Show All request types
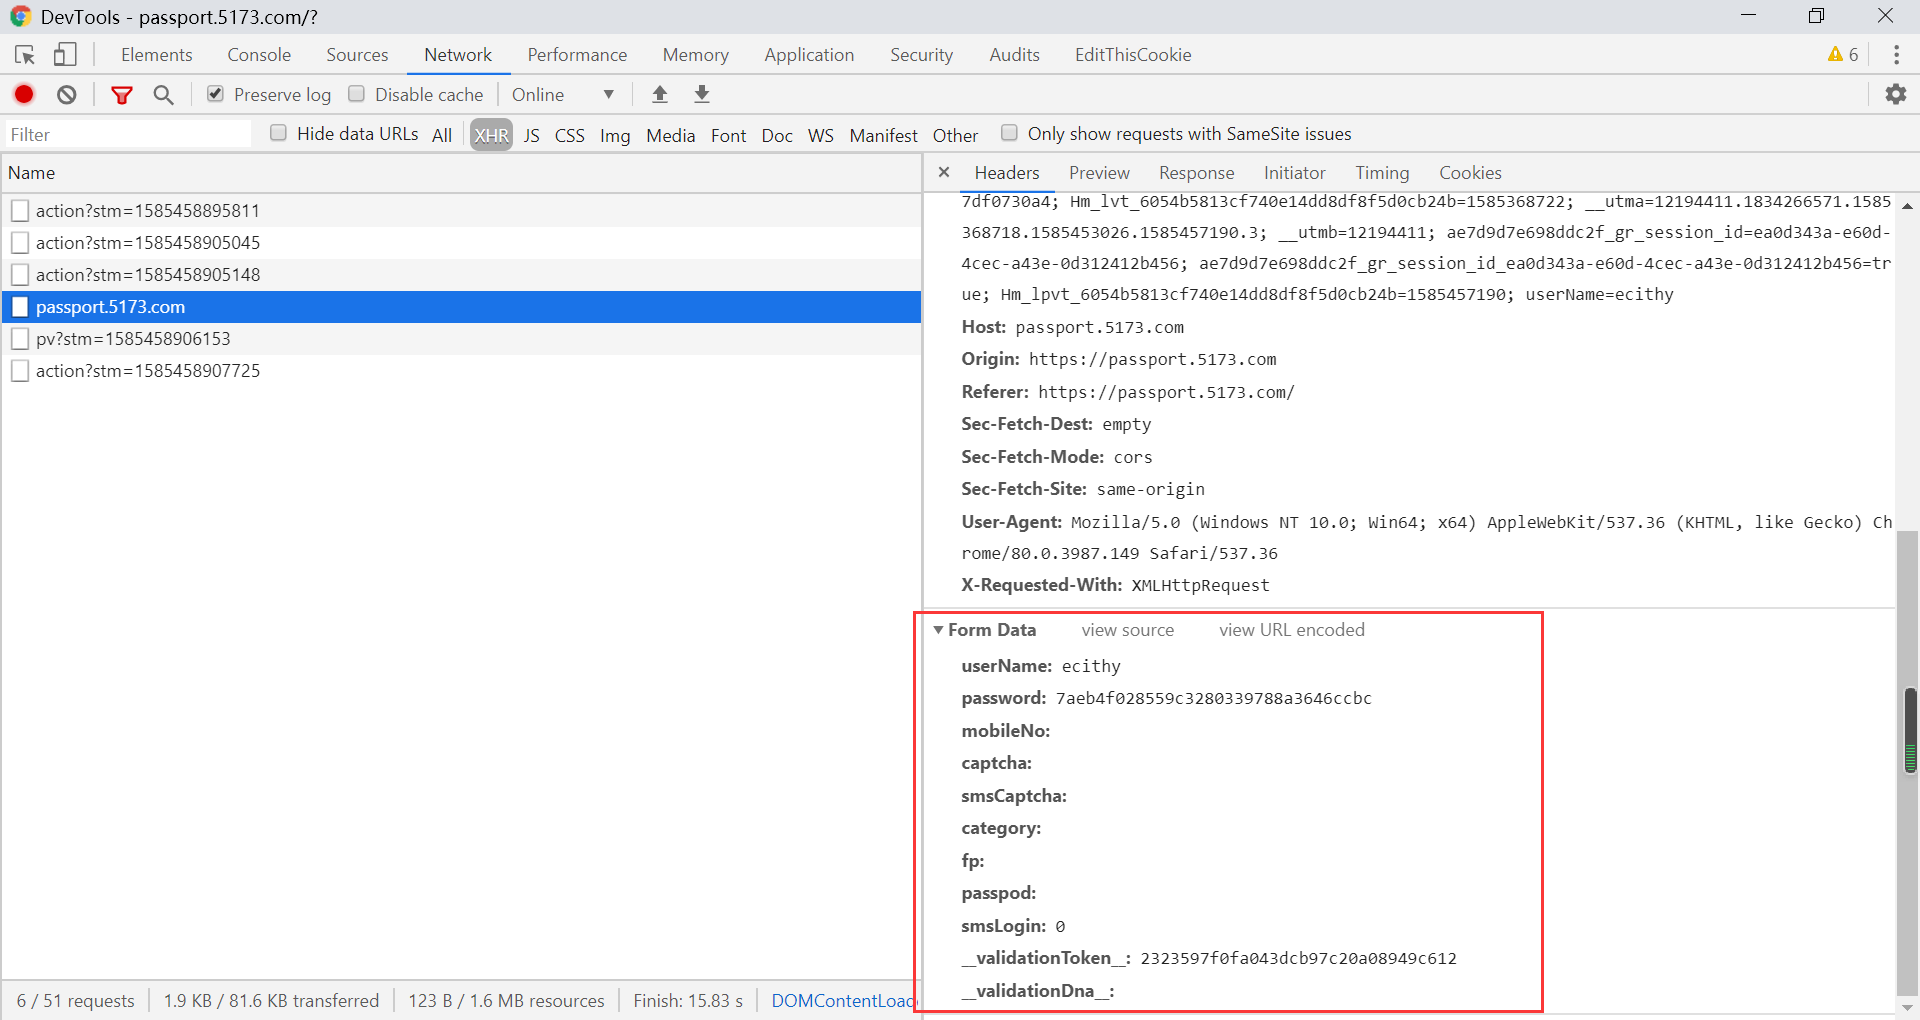The width and height of the screenshot is (1920, 1020). (442, 135)
